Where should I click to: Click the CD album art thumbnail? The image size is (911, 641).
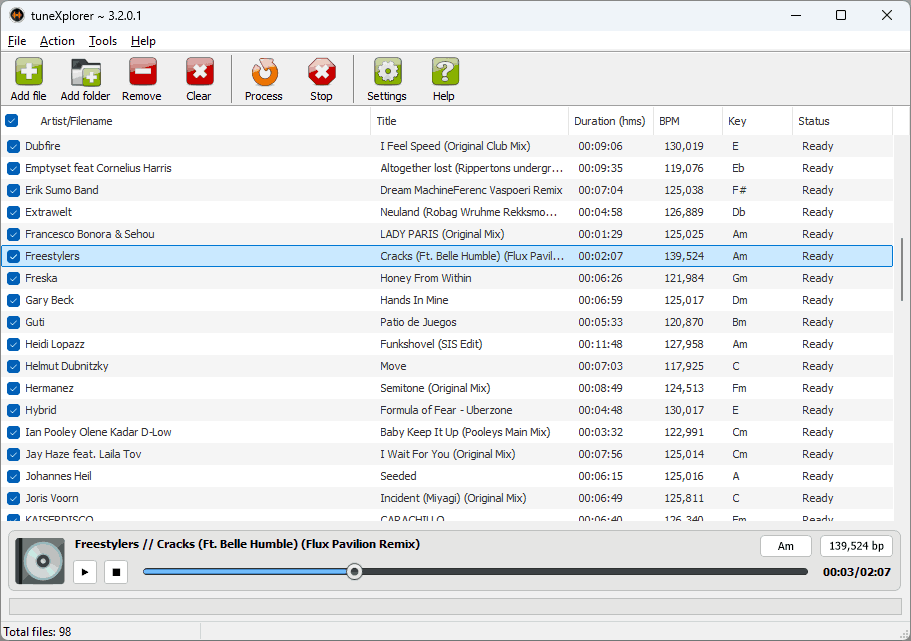click(x=40, y=561)
